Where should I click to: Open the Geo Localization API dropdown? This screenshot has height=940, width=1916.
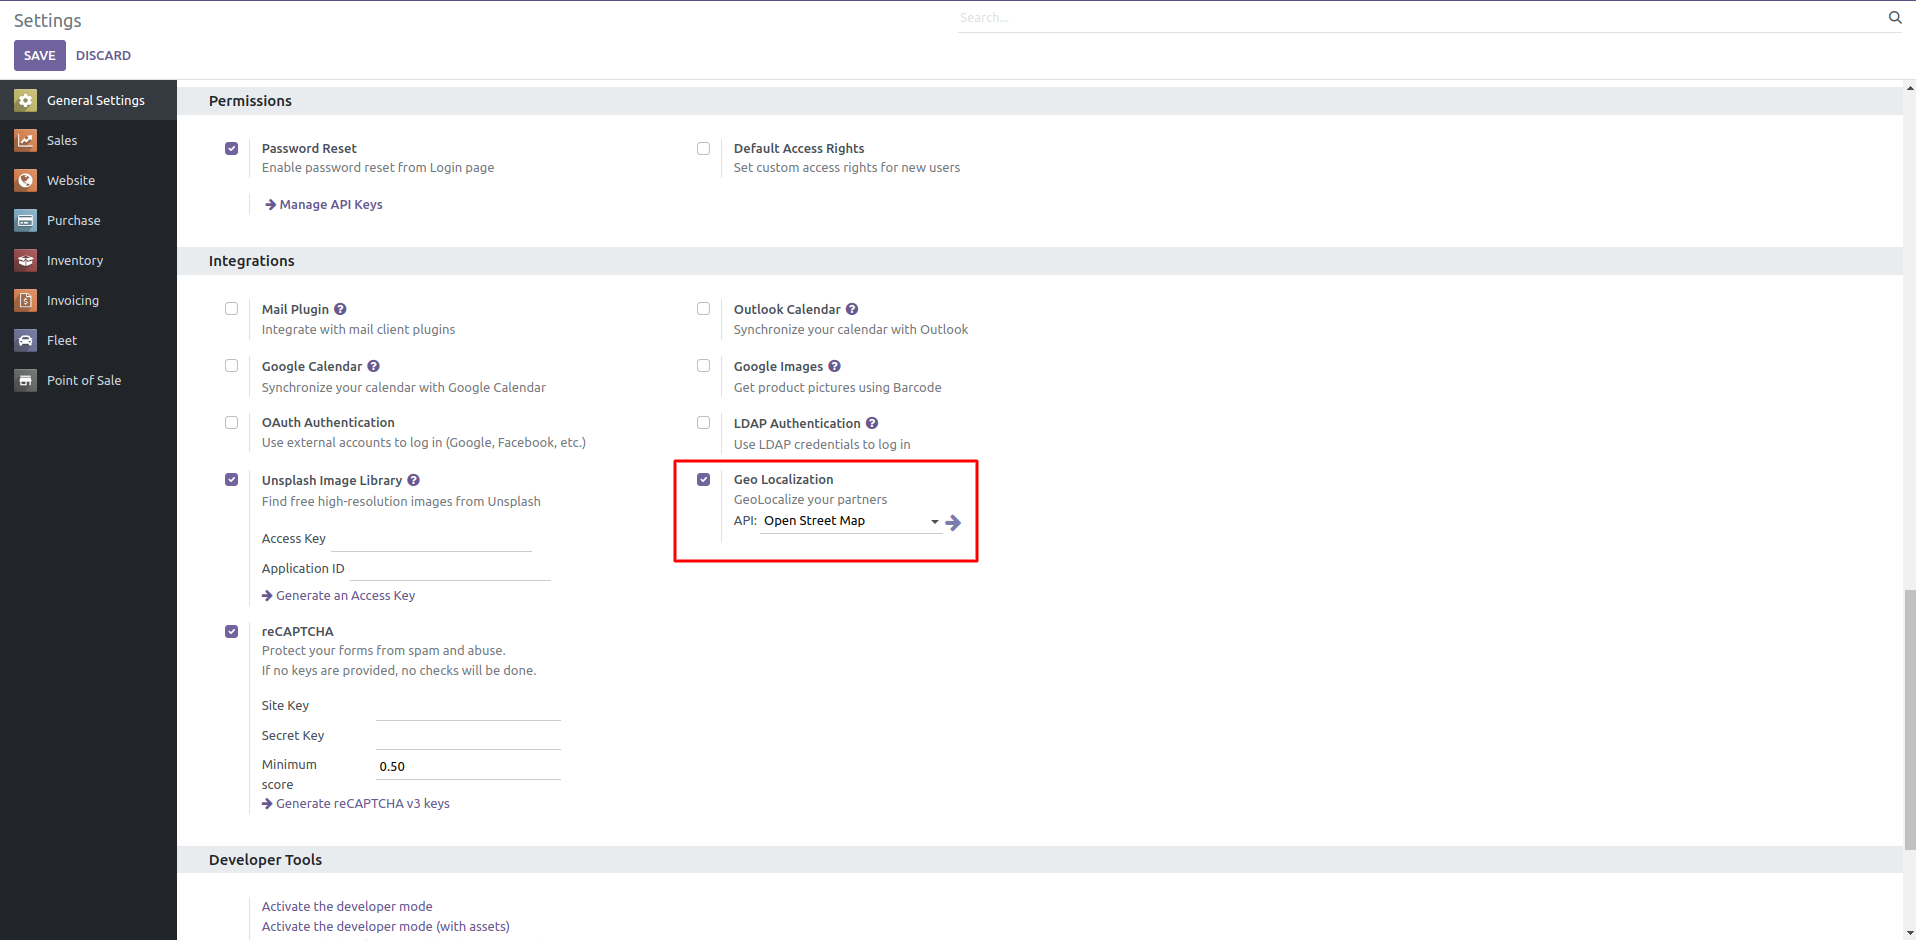pos(850,521)
